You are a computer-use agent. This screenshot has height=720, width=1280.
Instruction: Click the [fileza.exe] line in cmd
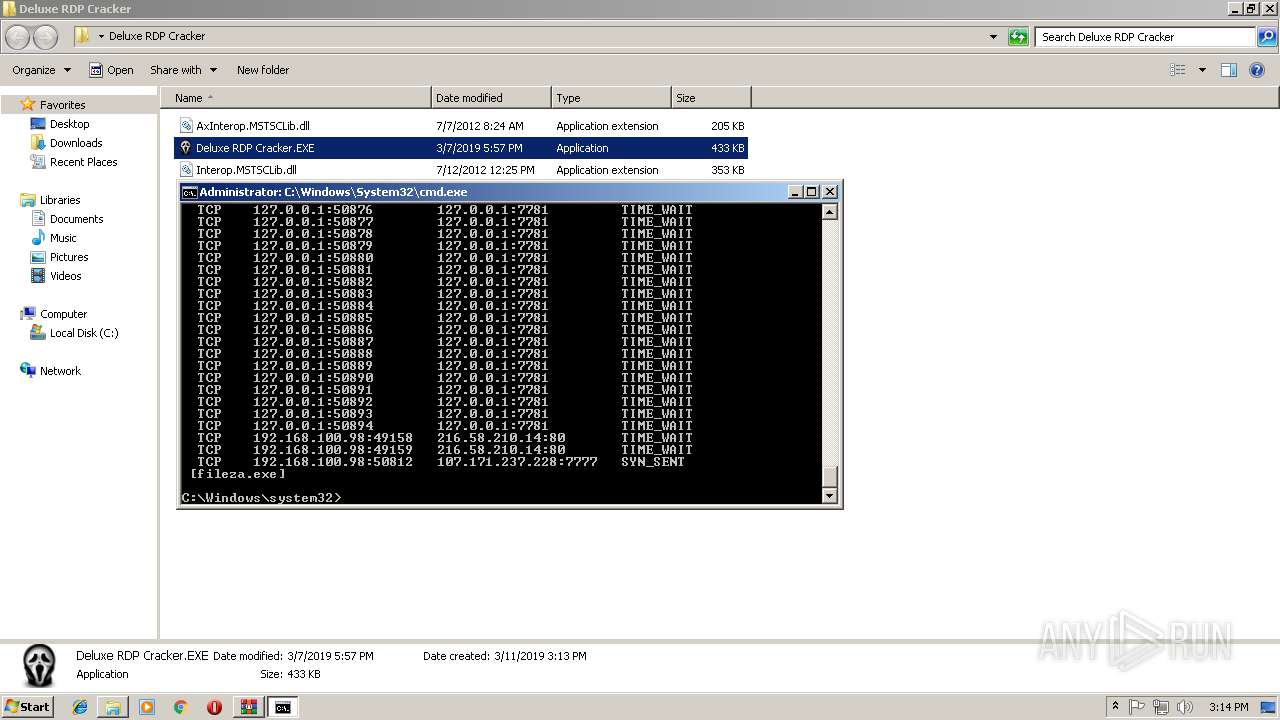point(238,473)
